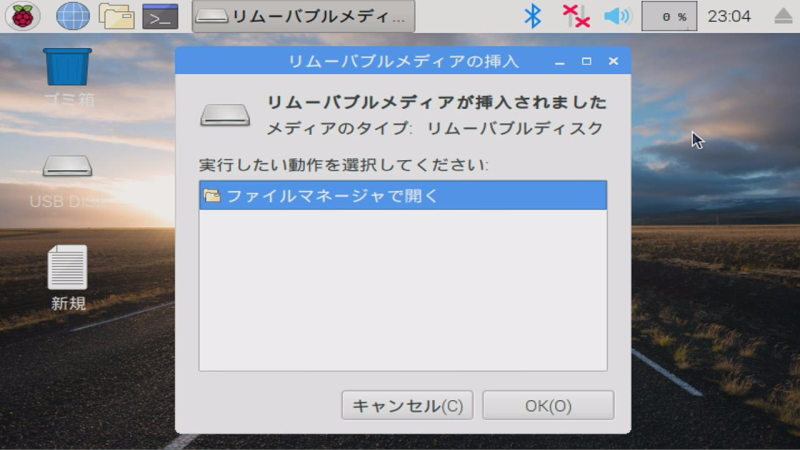Image resolution: width=800 pixels, height=450 pixels.
Task: Close the リムーバブルメディアの挿入 dialog
Action: point(613,62)
